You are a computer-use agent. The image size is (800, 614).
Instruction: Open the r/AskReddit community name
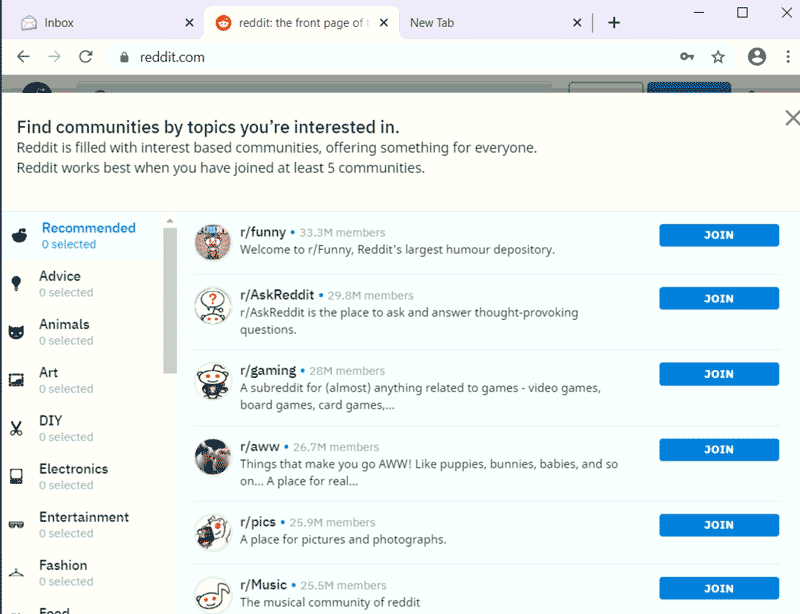coord(277,295)
